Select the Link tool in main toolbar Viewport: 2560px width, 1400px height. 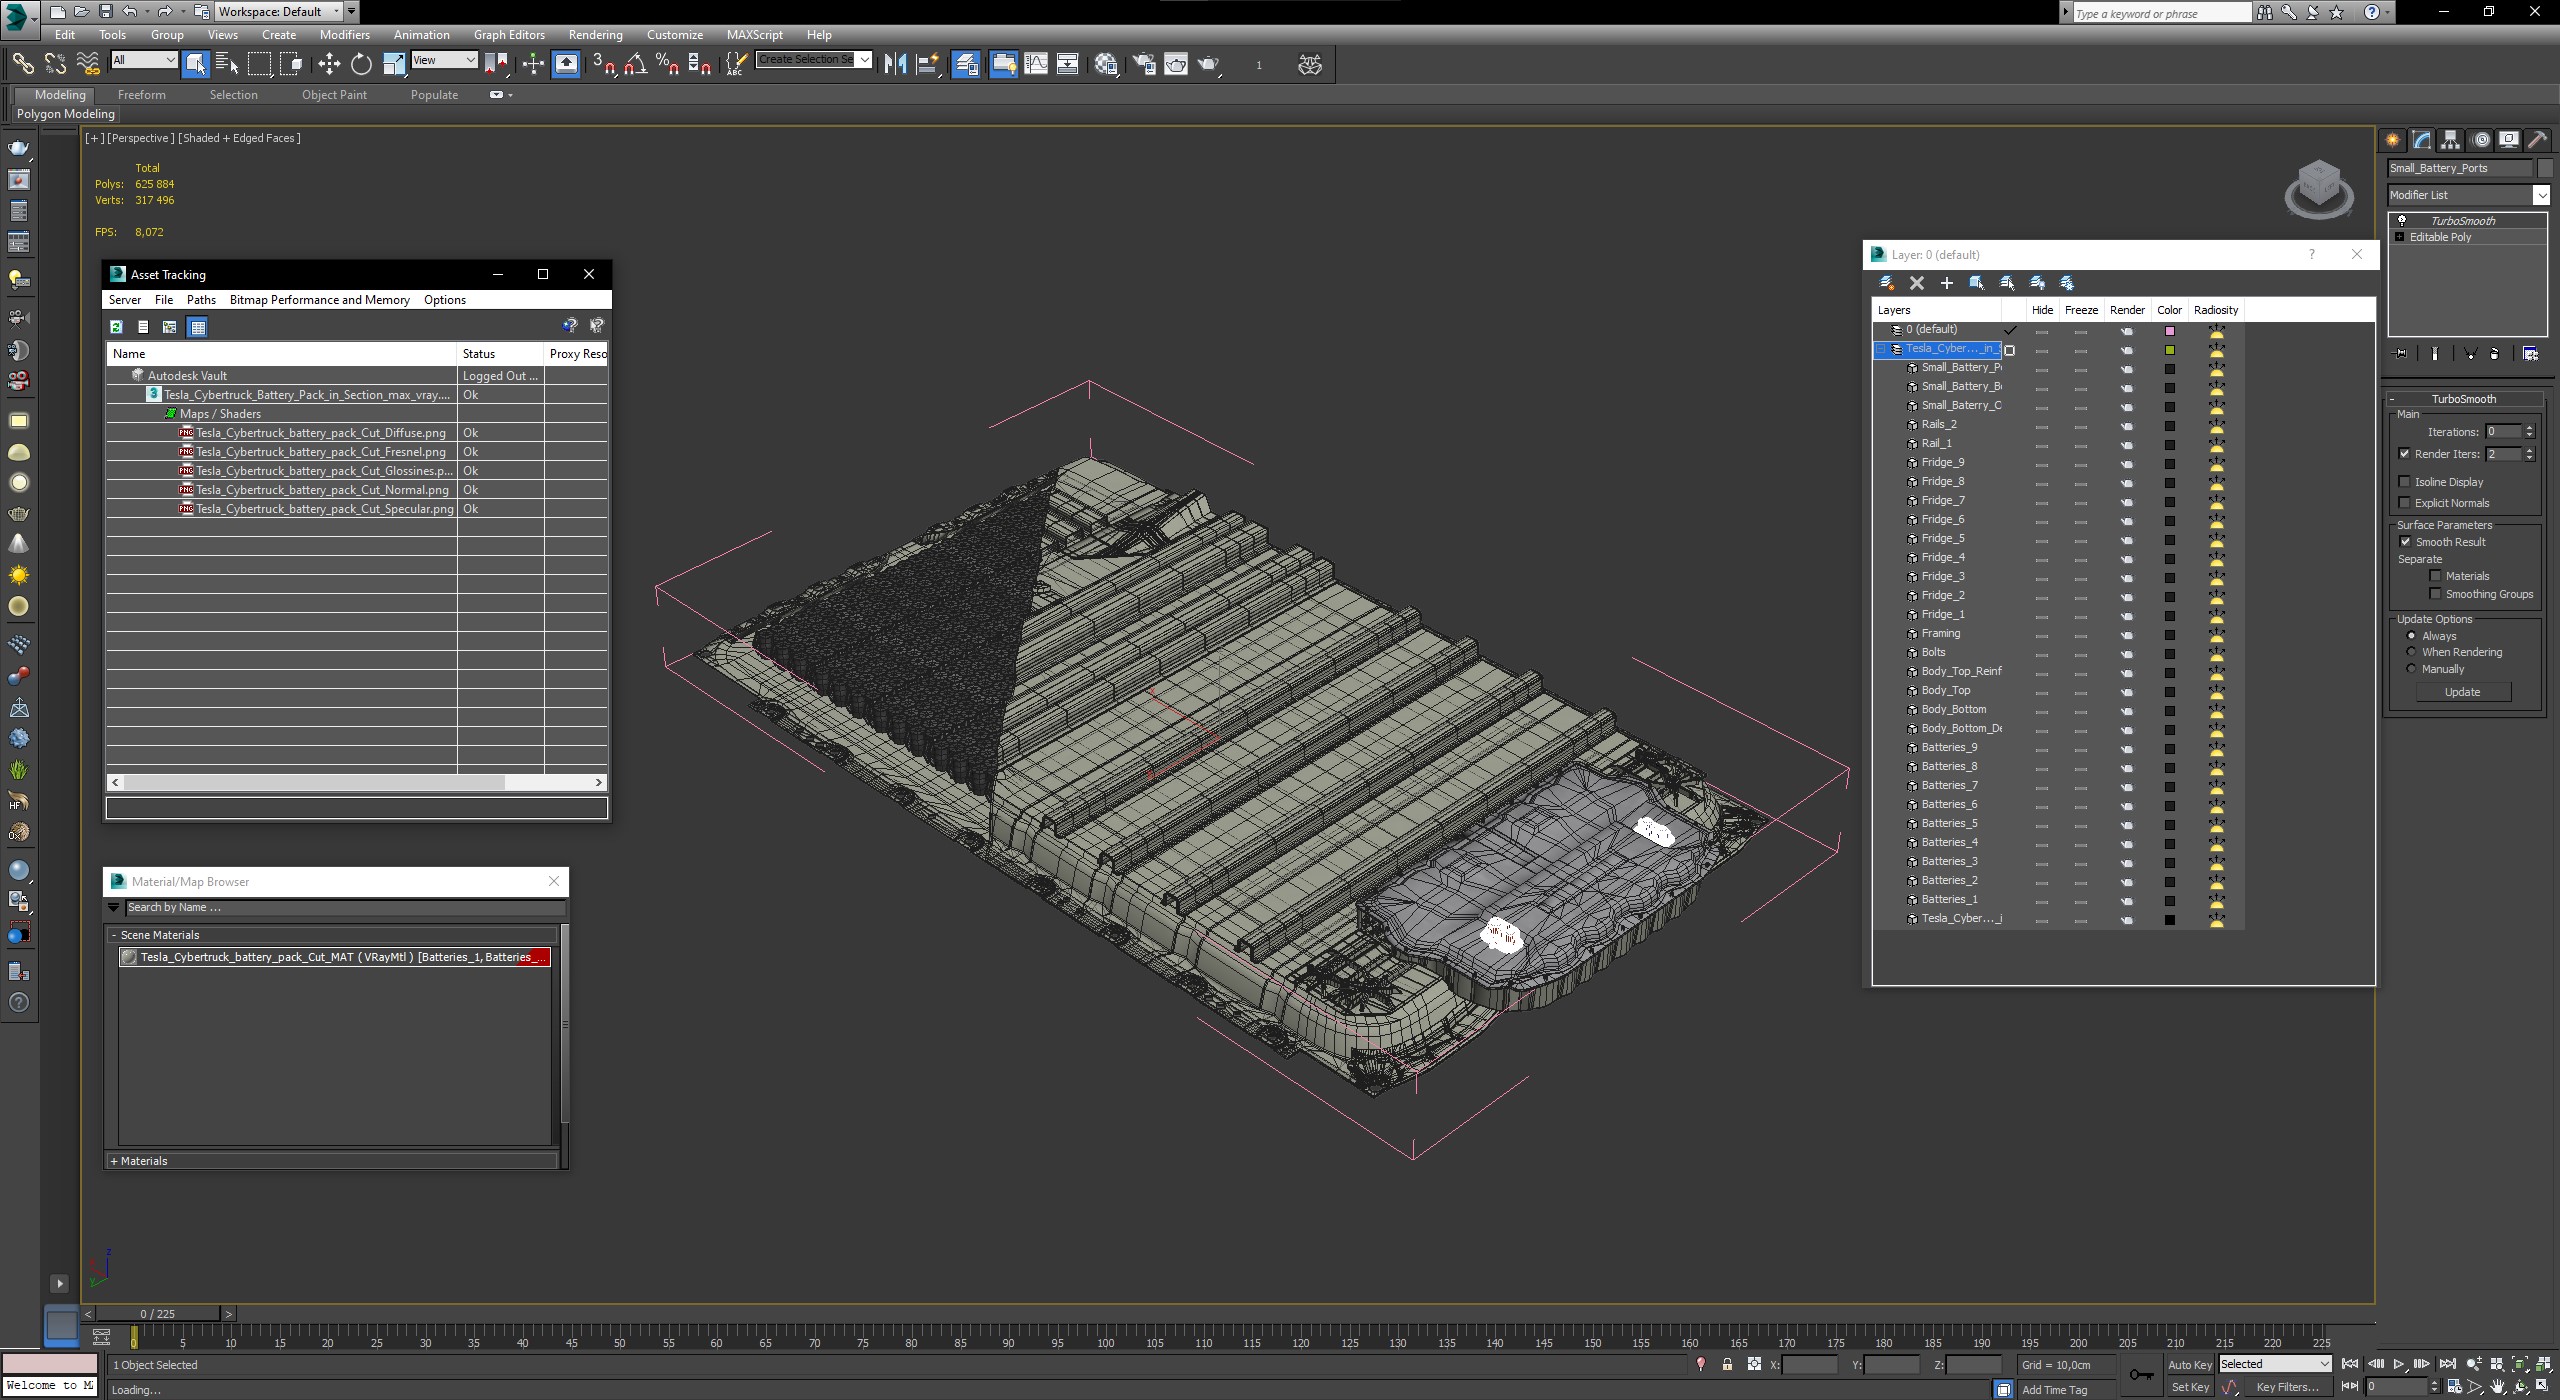(x=22, y=64)
